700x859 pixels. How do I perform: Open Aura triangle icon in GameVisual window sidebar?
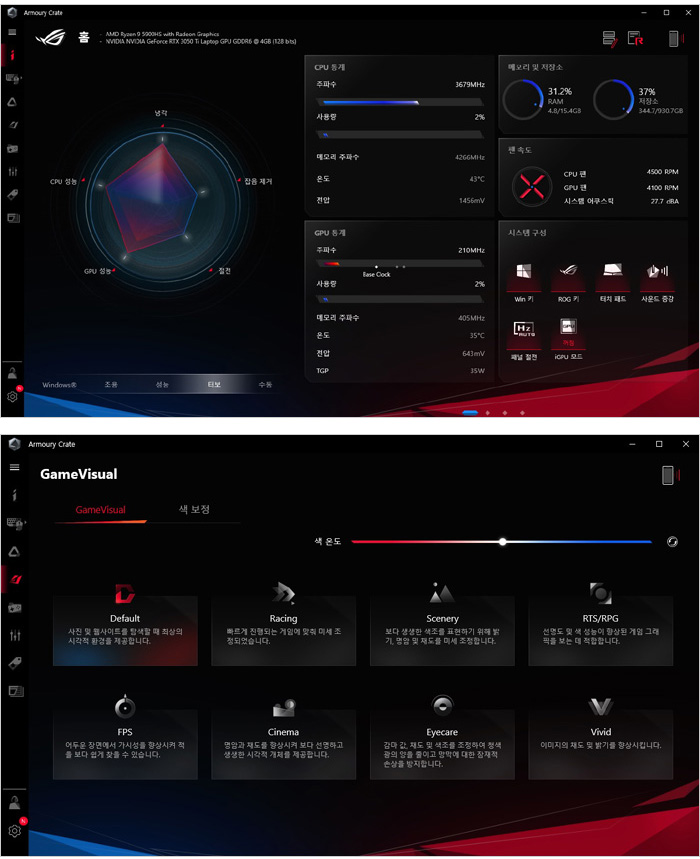pos(14,552)
